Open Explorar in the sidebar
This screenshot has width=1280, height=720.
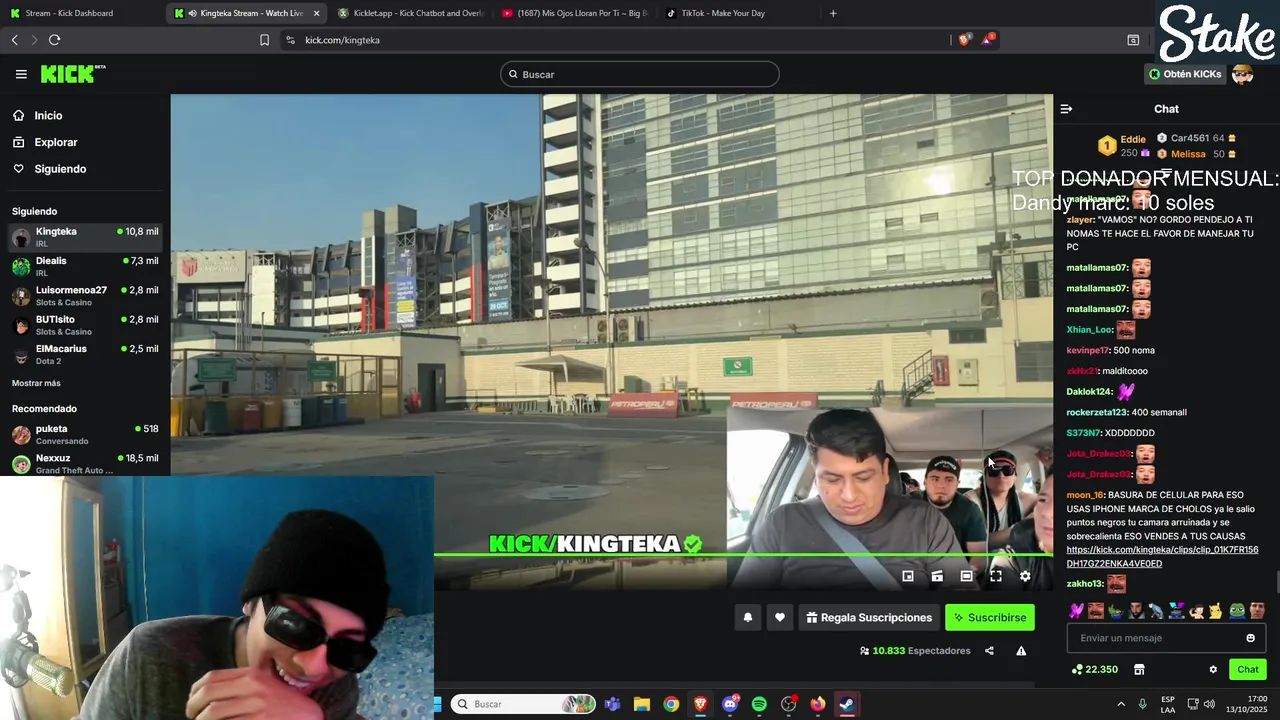pos(55,142)
